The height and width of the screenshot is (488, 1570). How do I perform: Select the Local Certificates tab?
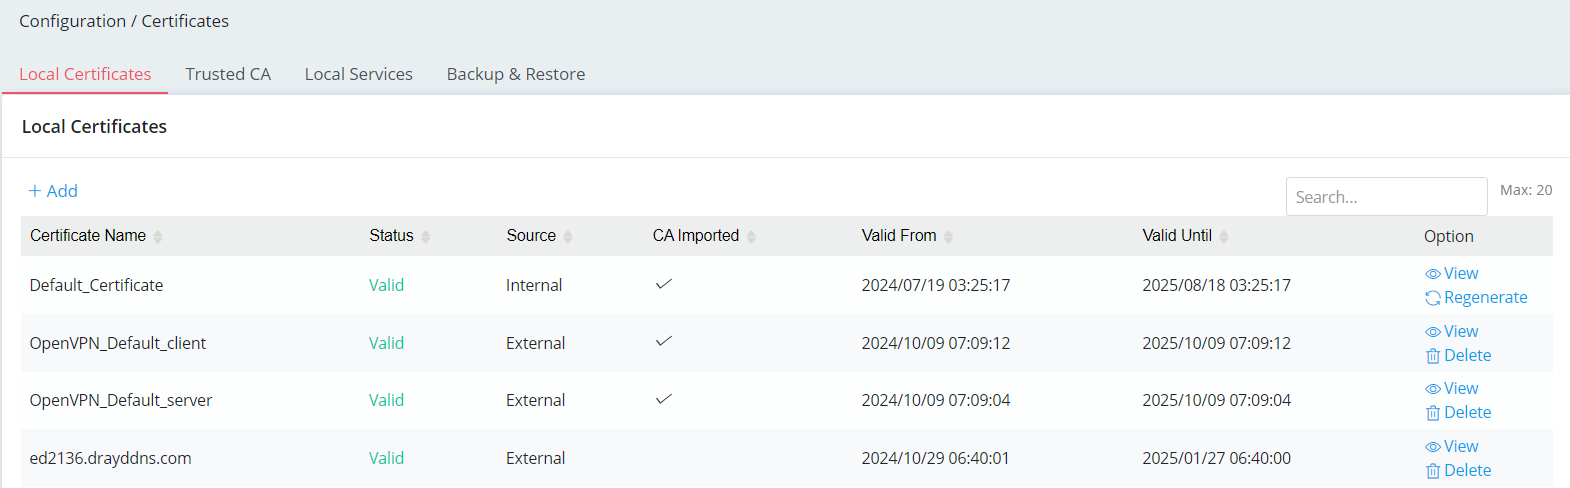pos(85,74)
